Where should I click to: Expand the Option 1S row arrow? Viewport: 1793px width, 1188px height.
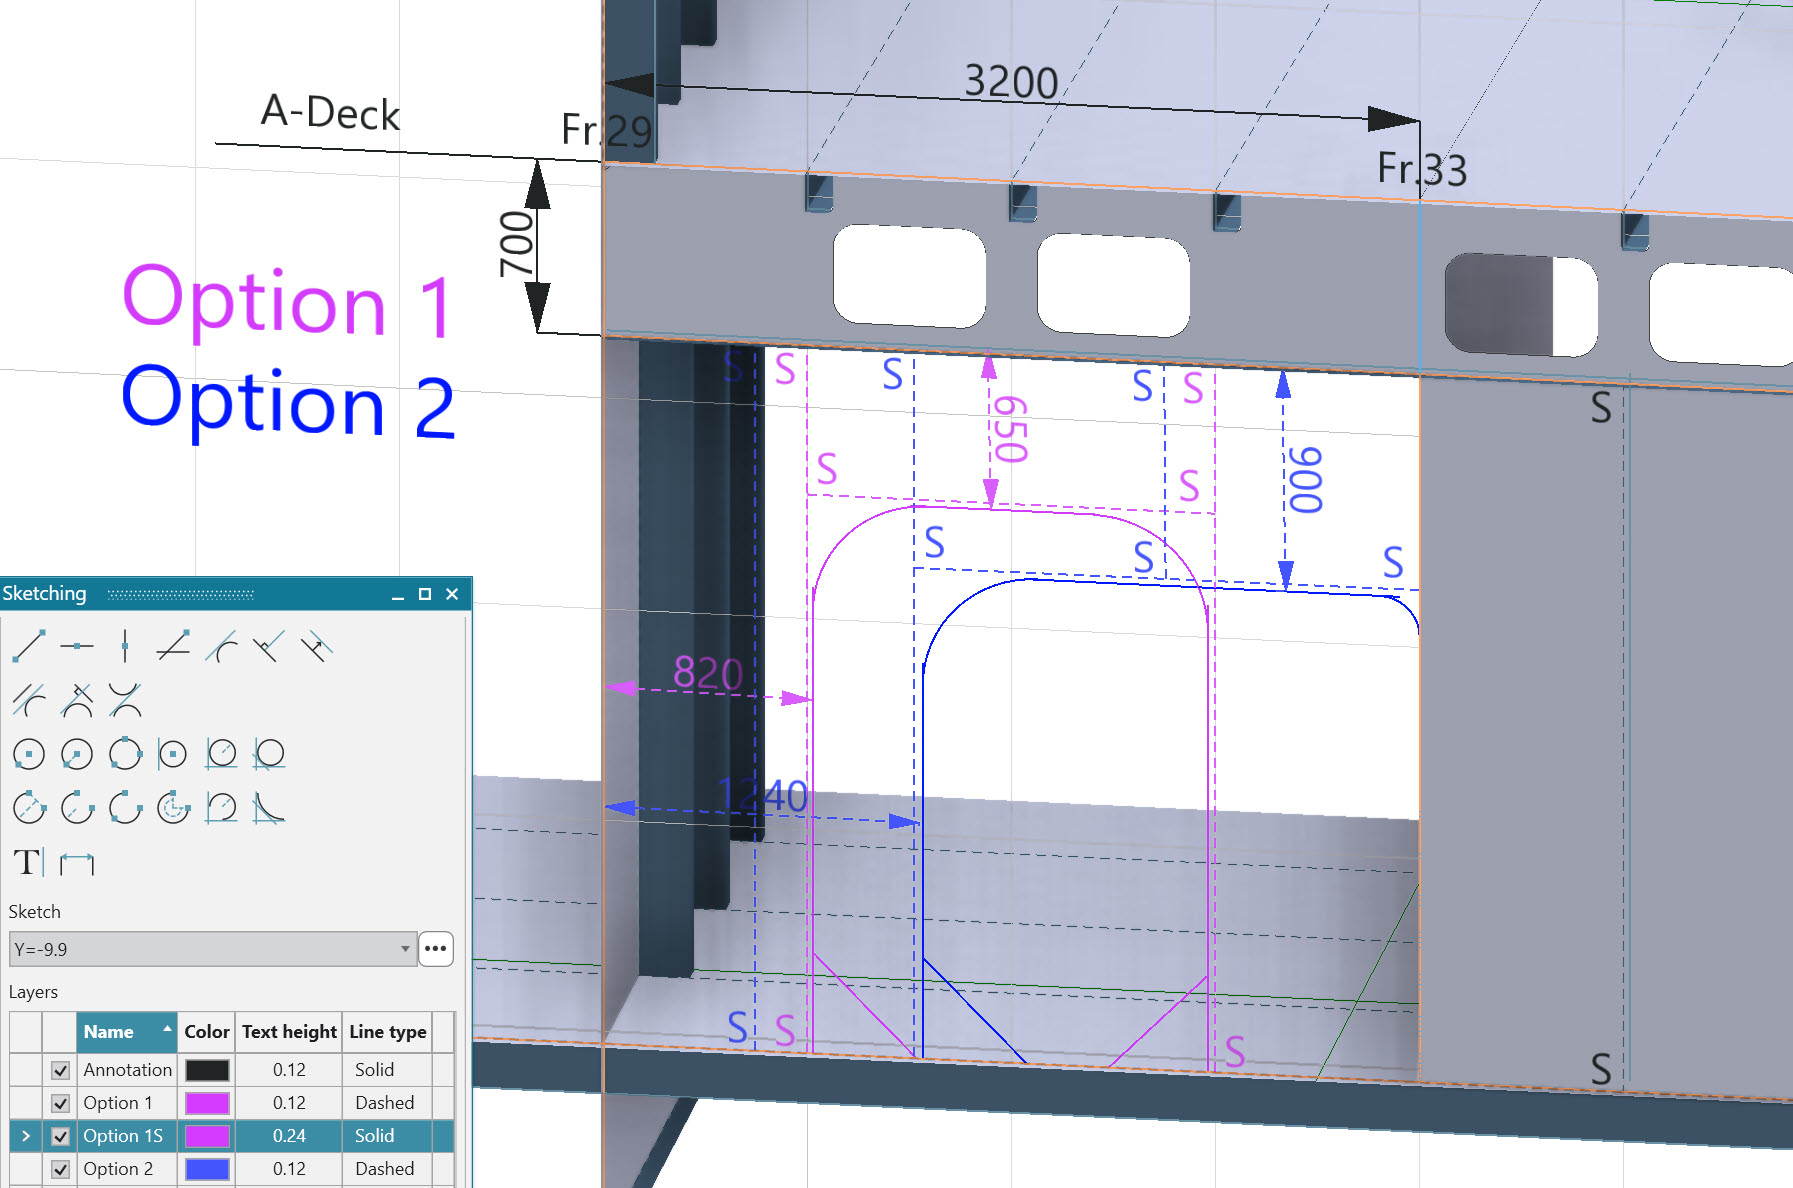26,1136
